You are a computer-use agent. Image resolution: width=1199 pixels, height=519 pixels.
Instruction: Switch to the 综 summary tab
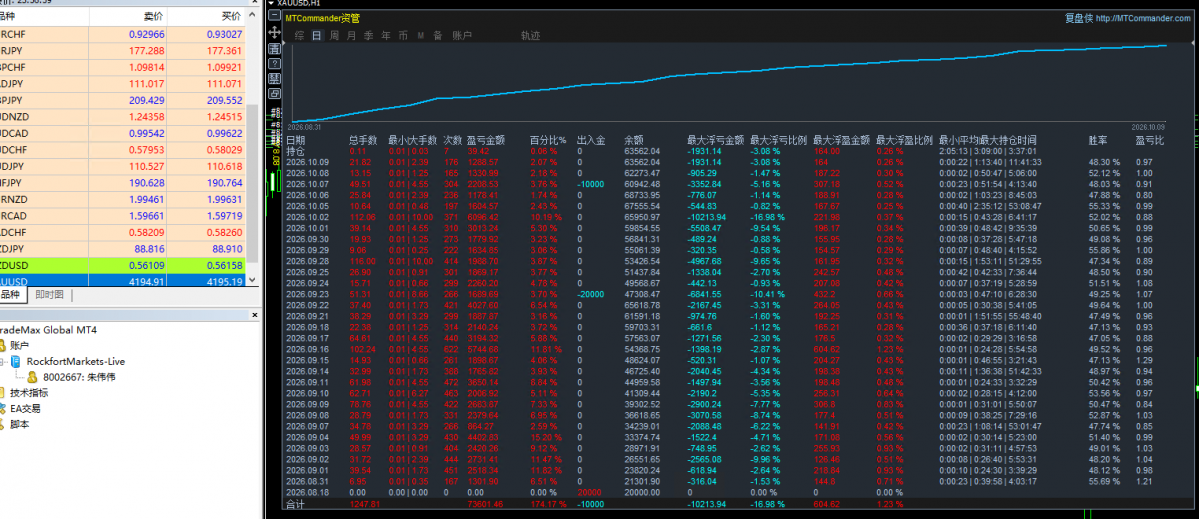pyautogui.click(x=300, y=36)
